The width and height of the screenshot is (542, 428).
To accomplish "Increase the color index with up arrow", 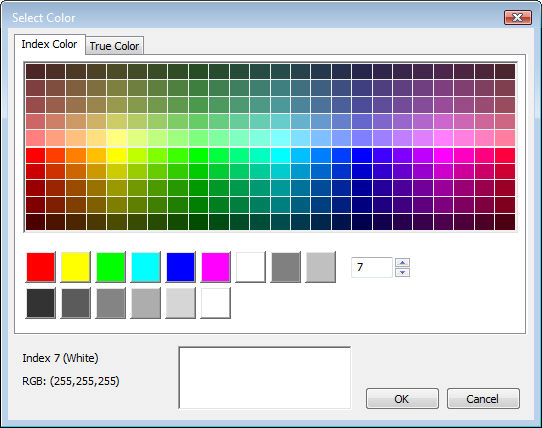I will point(402,263).
